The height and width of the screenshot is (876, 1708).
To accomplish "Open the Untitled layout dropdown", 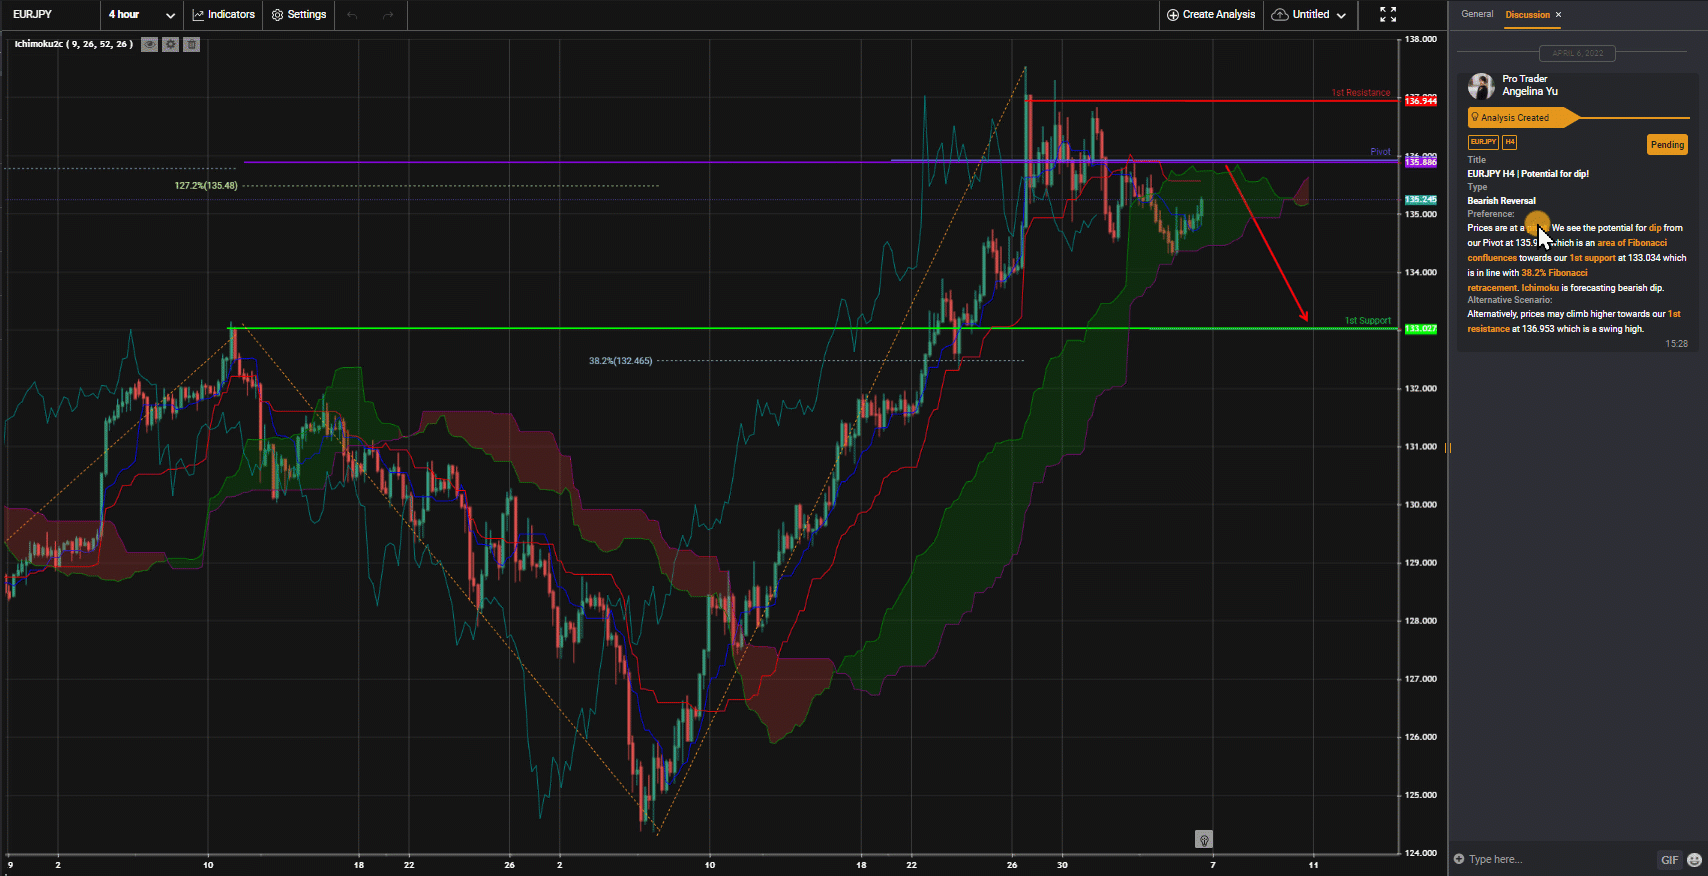I will [1309, 14].
